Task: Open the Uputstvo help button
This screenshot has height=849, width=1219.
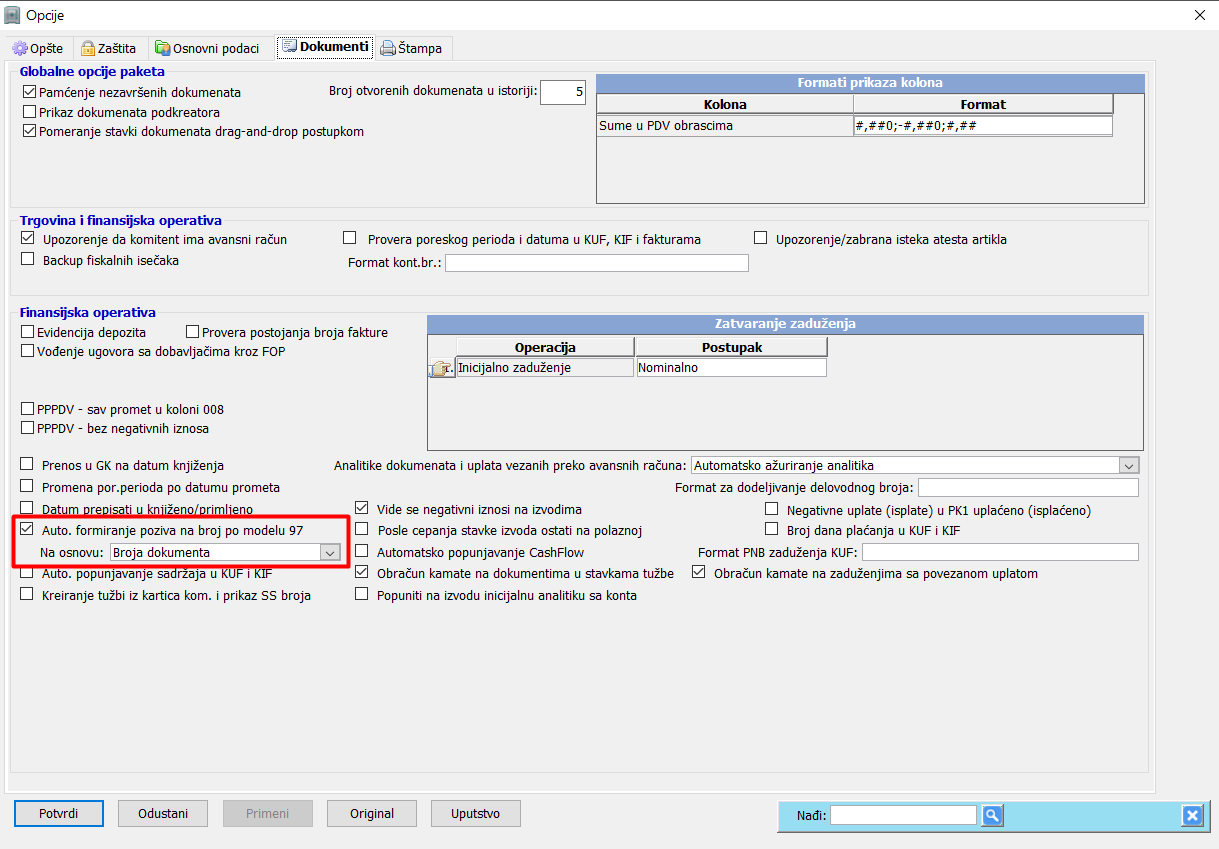Action: coord(476,813)
